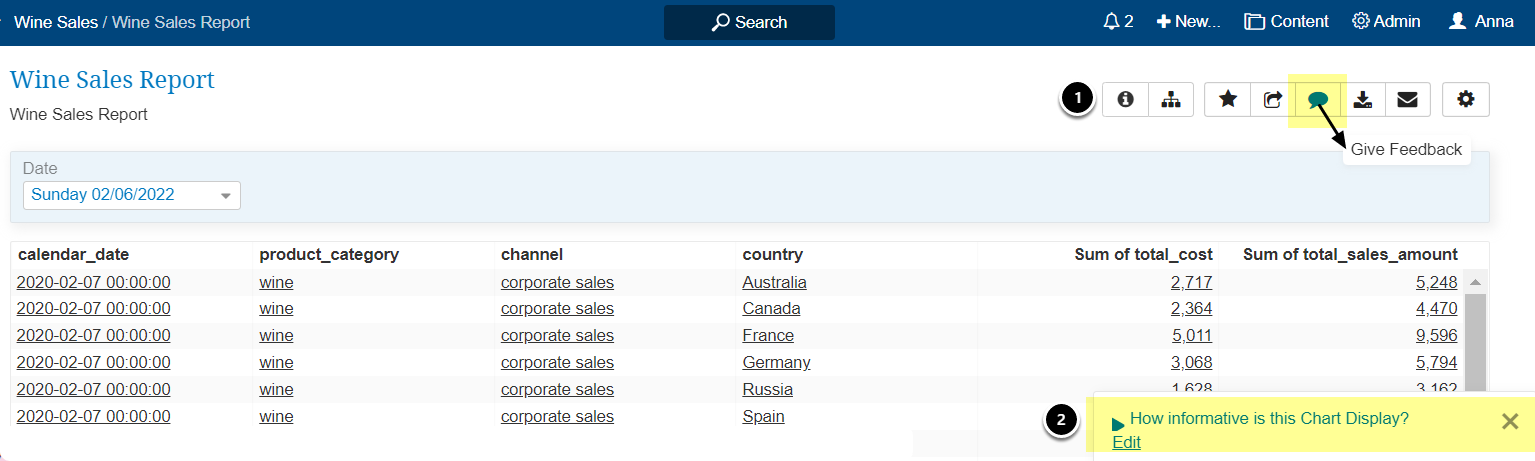Open the Anna user menu

click(x=1481, y=21)
